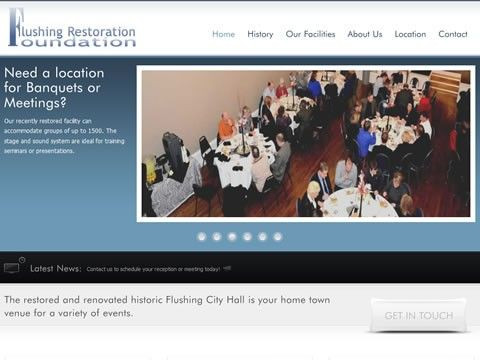Viewport: 480px width, 360px height.
Task: Select the third slideshow pagination dot
Action: click(x=232, y=237)
